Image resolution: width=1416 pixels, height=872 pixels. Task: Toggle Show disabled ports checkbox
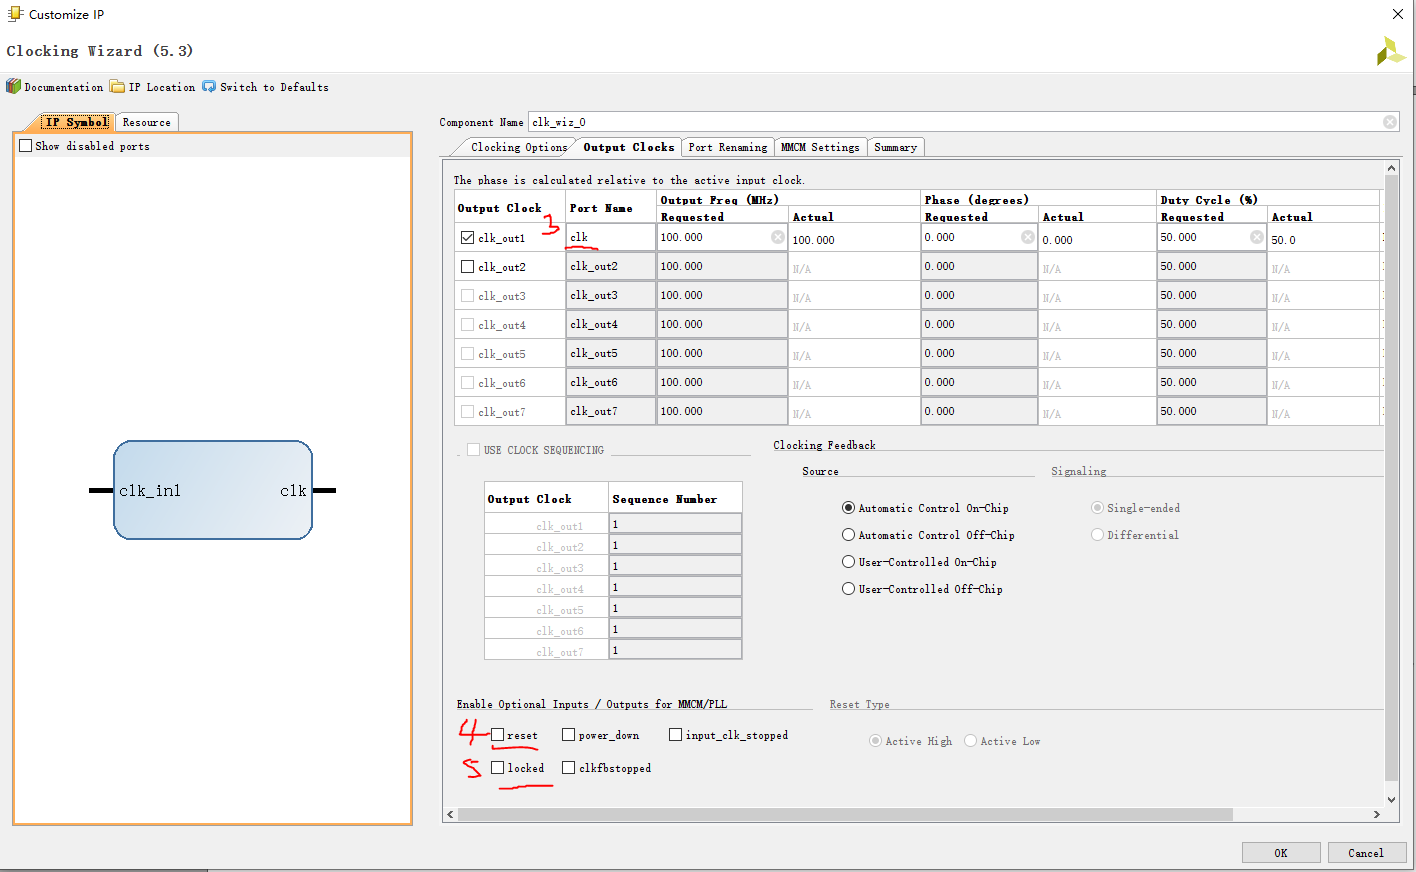(x=26, y=146)
